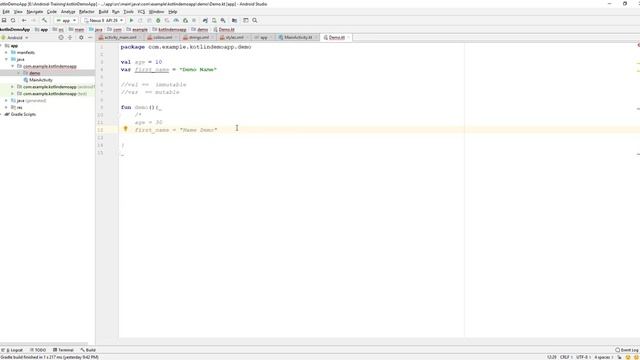
Task: Click the Demo.kt breadcrumb in navigation bar
Action: 224,29
